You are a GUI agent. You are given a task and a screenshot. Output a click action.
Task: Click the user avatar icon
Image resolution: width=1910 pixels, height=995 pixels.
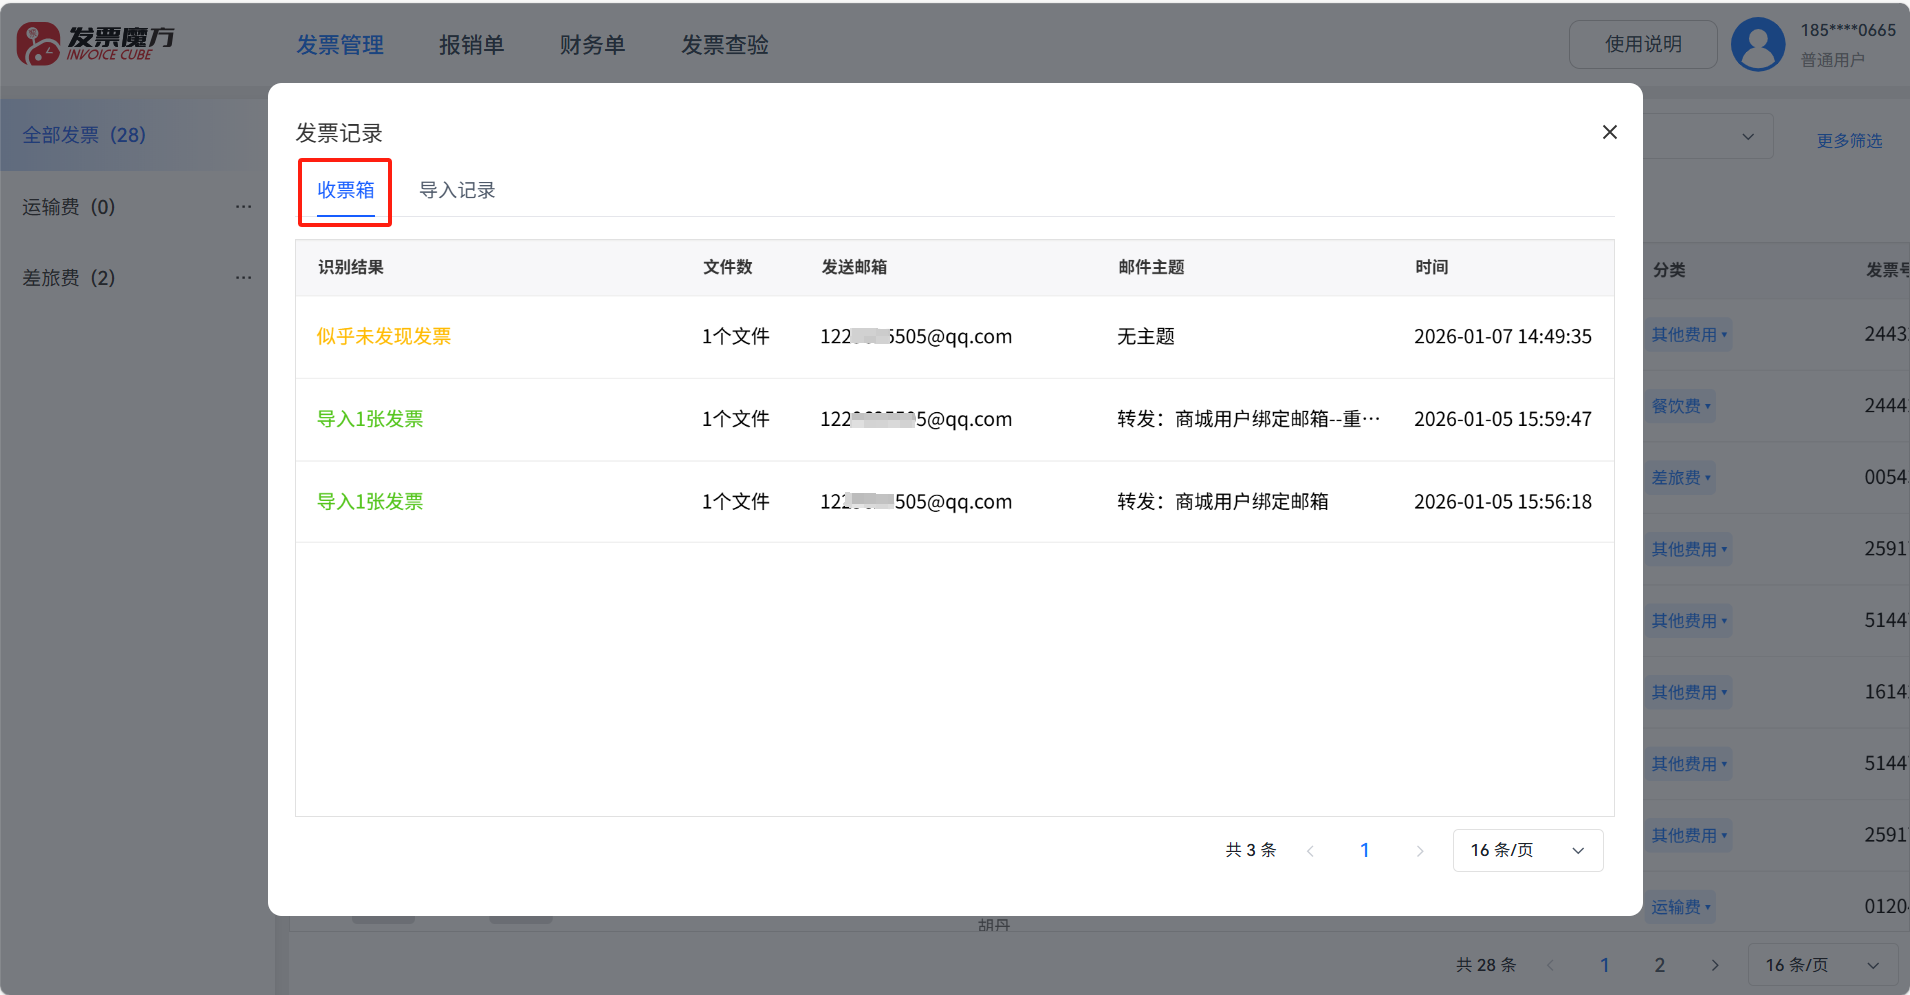tap(1757, 45)
